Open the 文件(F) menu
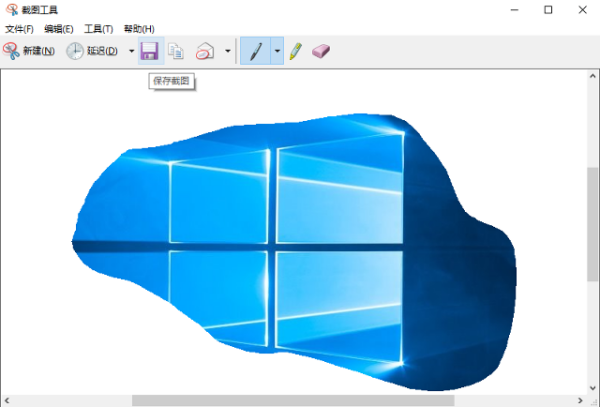The height and width of the screenshot is (407, 600). (19, 29)
